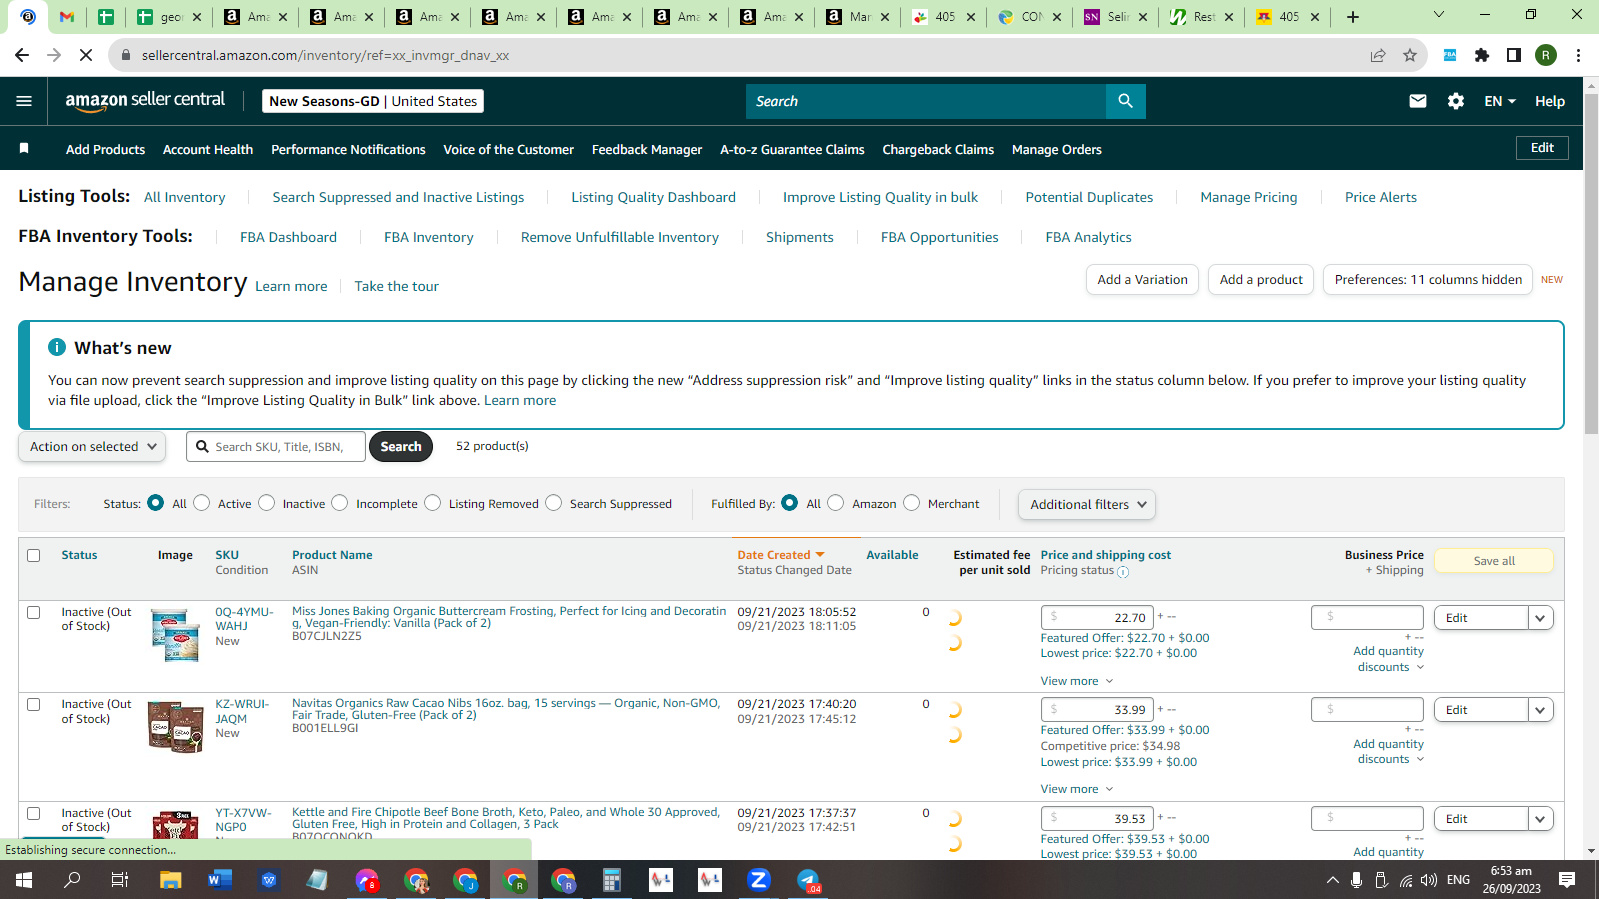
Task: Open the FBA Dashboard link
Action: coord(288,237)
